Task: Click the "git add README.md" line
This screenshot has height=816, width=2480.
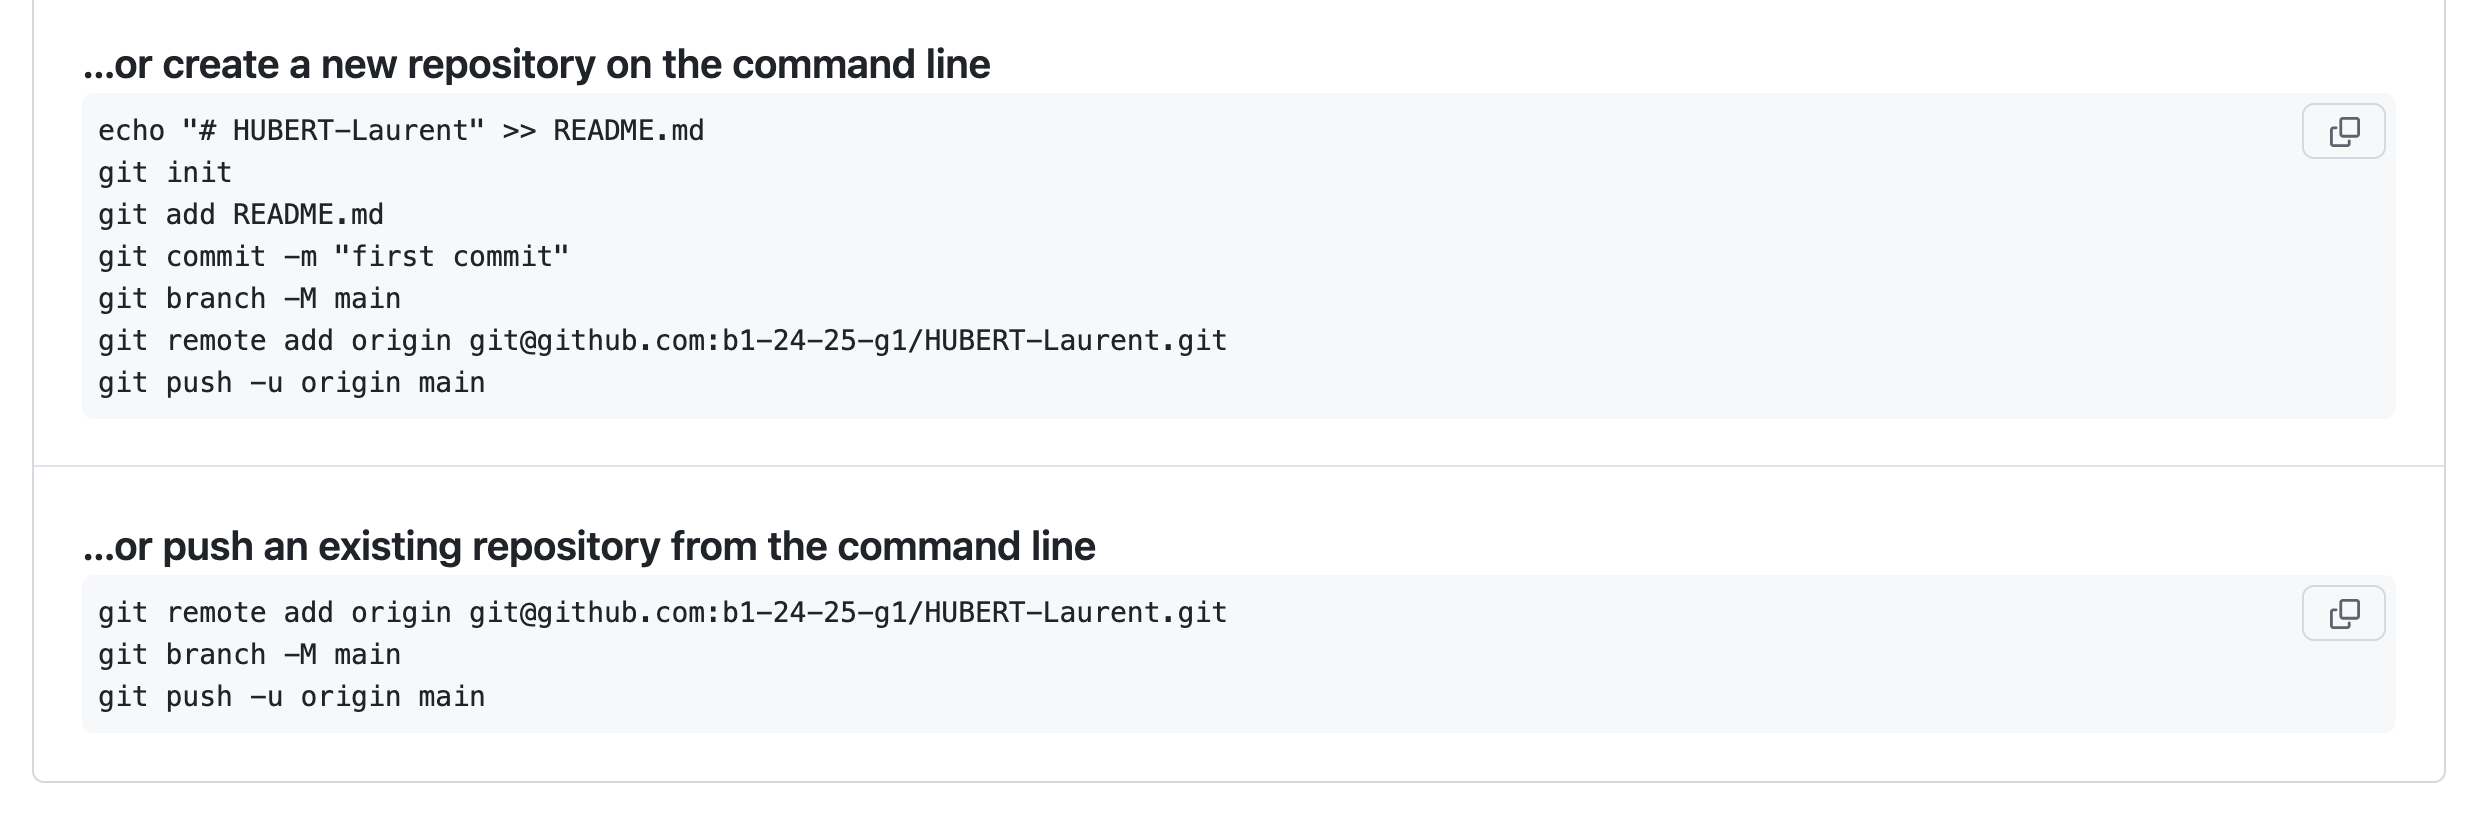Action: coord(240,215)
